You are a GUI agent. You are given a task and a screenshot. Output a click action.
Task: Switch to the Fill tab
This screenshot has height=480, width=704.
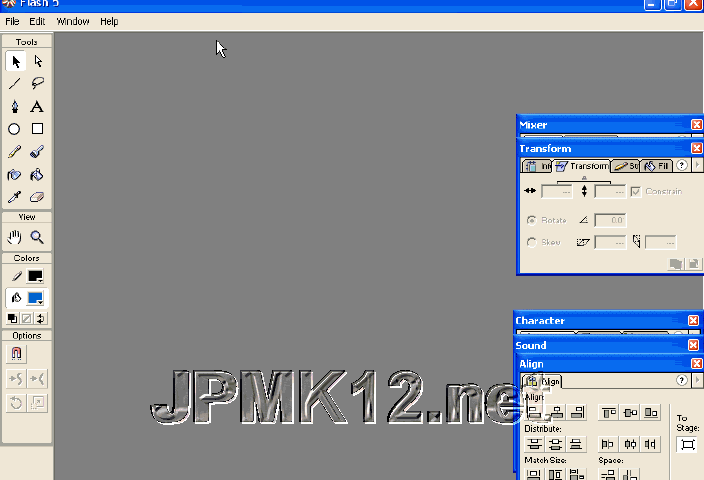657,166
